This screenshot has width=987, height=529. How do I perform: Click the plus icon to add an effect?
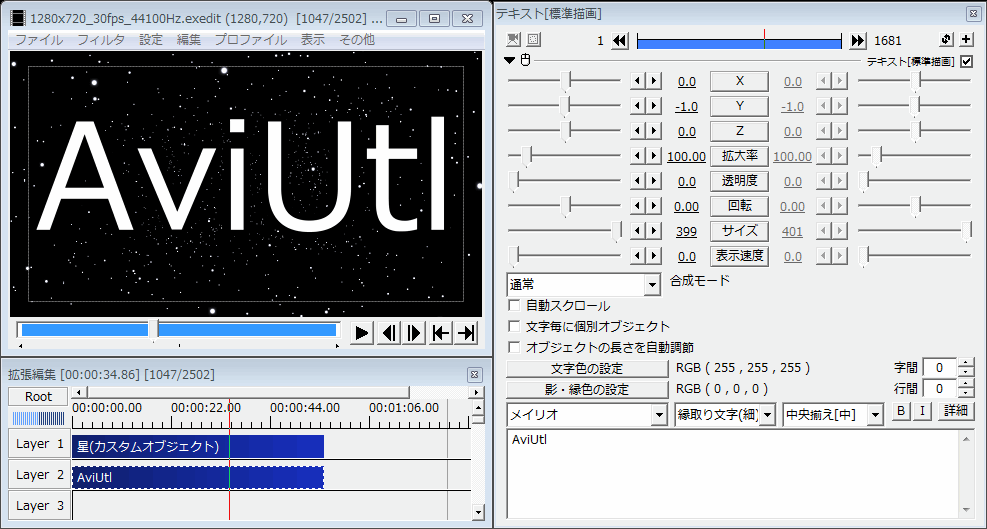pos(966,40)
